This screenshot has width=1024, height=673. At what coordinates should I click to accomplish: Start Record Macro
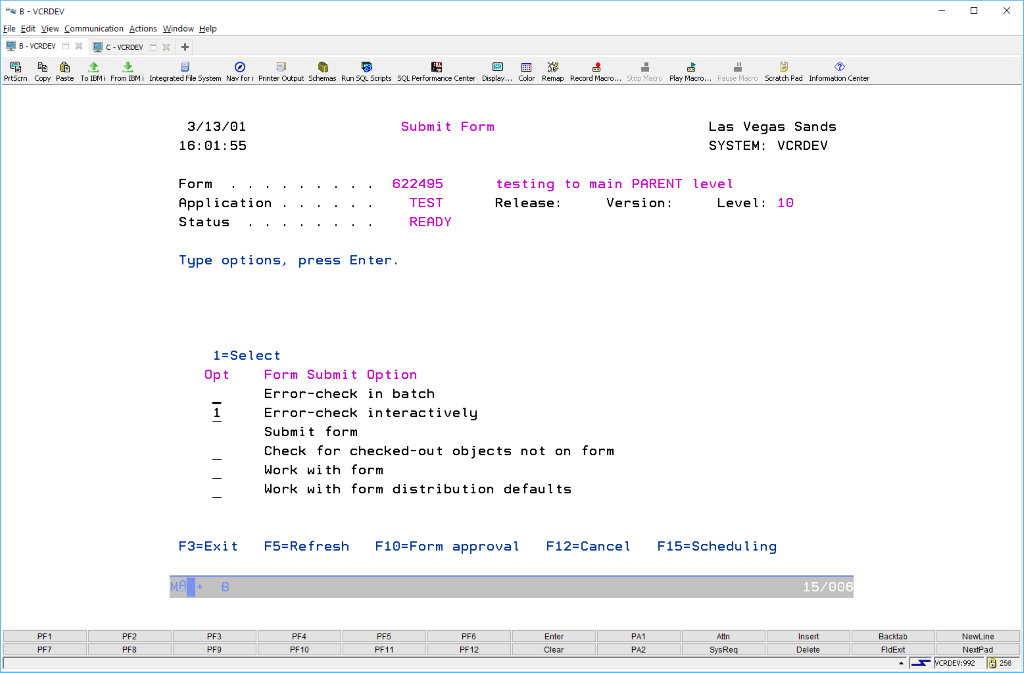pyautogui.click(x=596, y=71)
